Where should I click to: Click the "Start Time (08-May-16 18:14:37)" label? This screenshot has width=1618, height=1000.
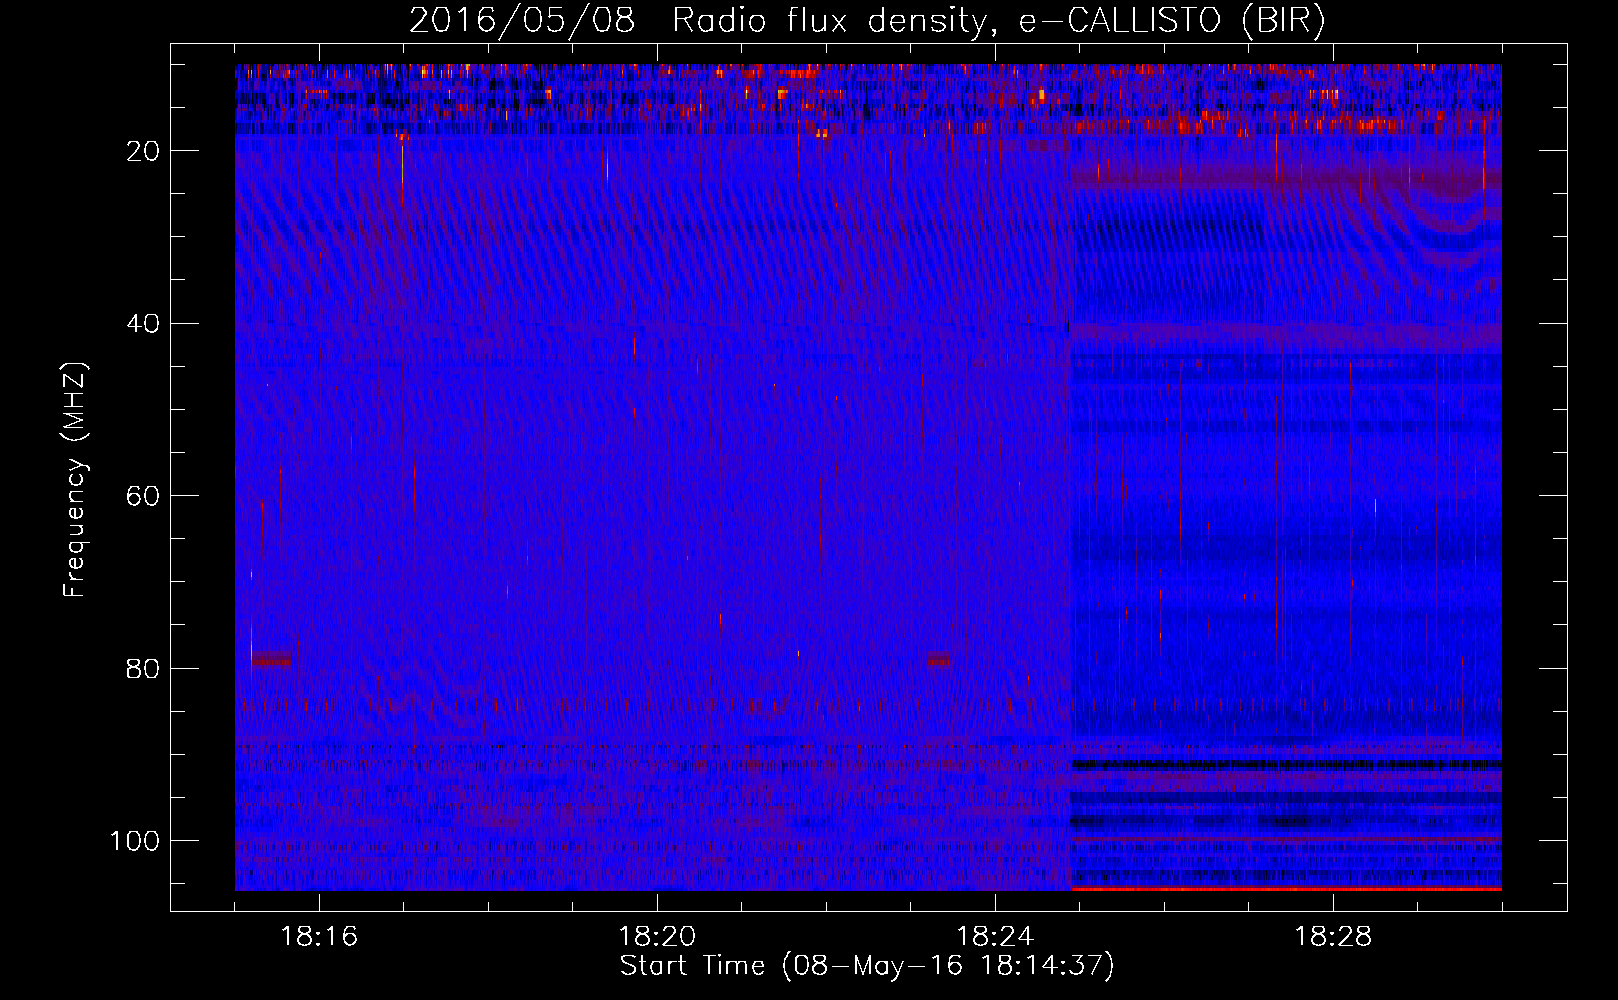pyautogui.click(x=867, y=965)
